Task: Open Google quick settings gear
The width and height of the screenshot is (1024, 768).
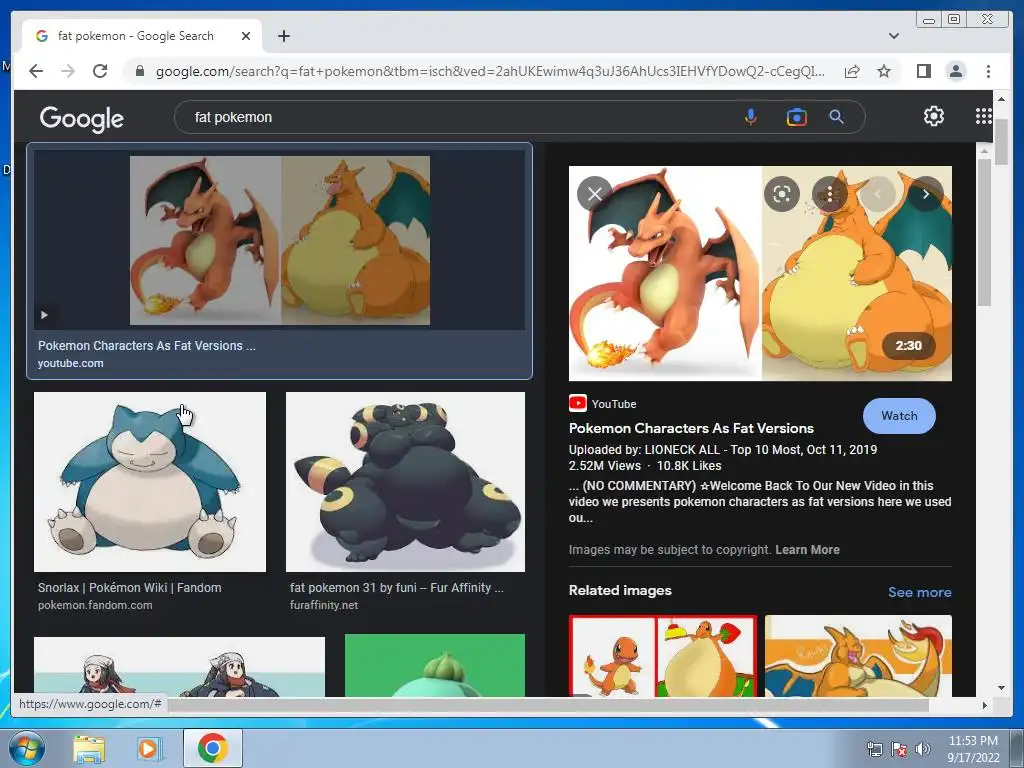Action: 934,116
